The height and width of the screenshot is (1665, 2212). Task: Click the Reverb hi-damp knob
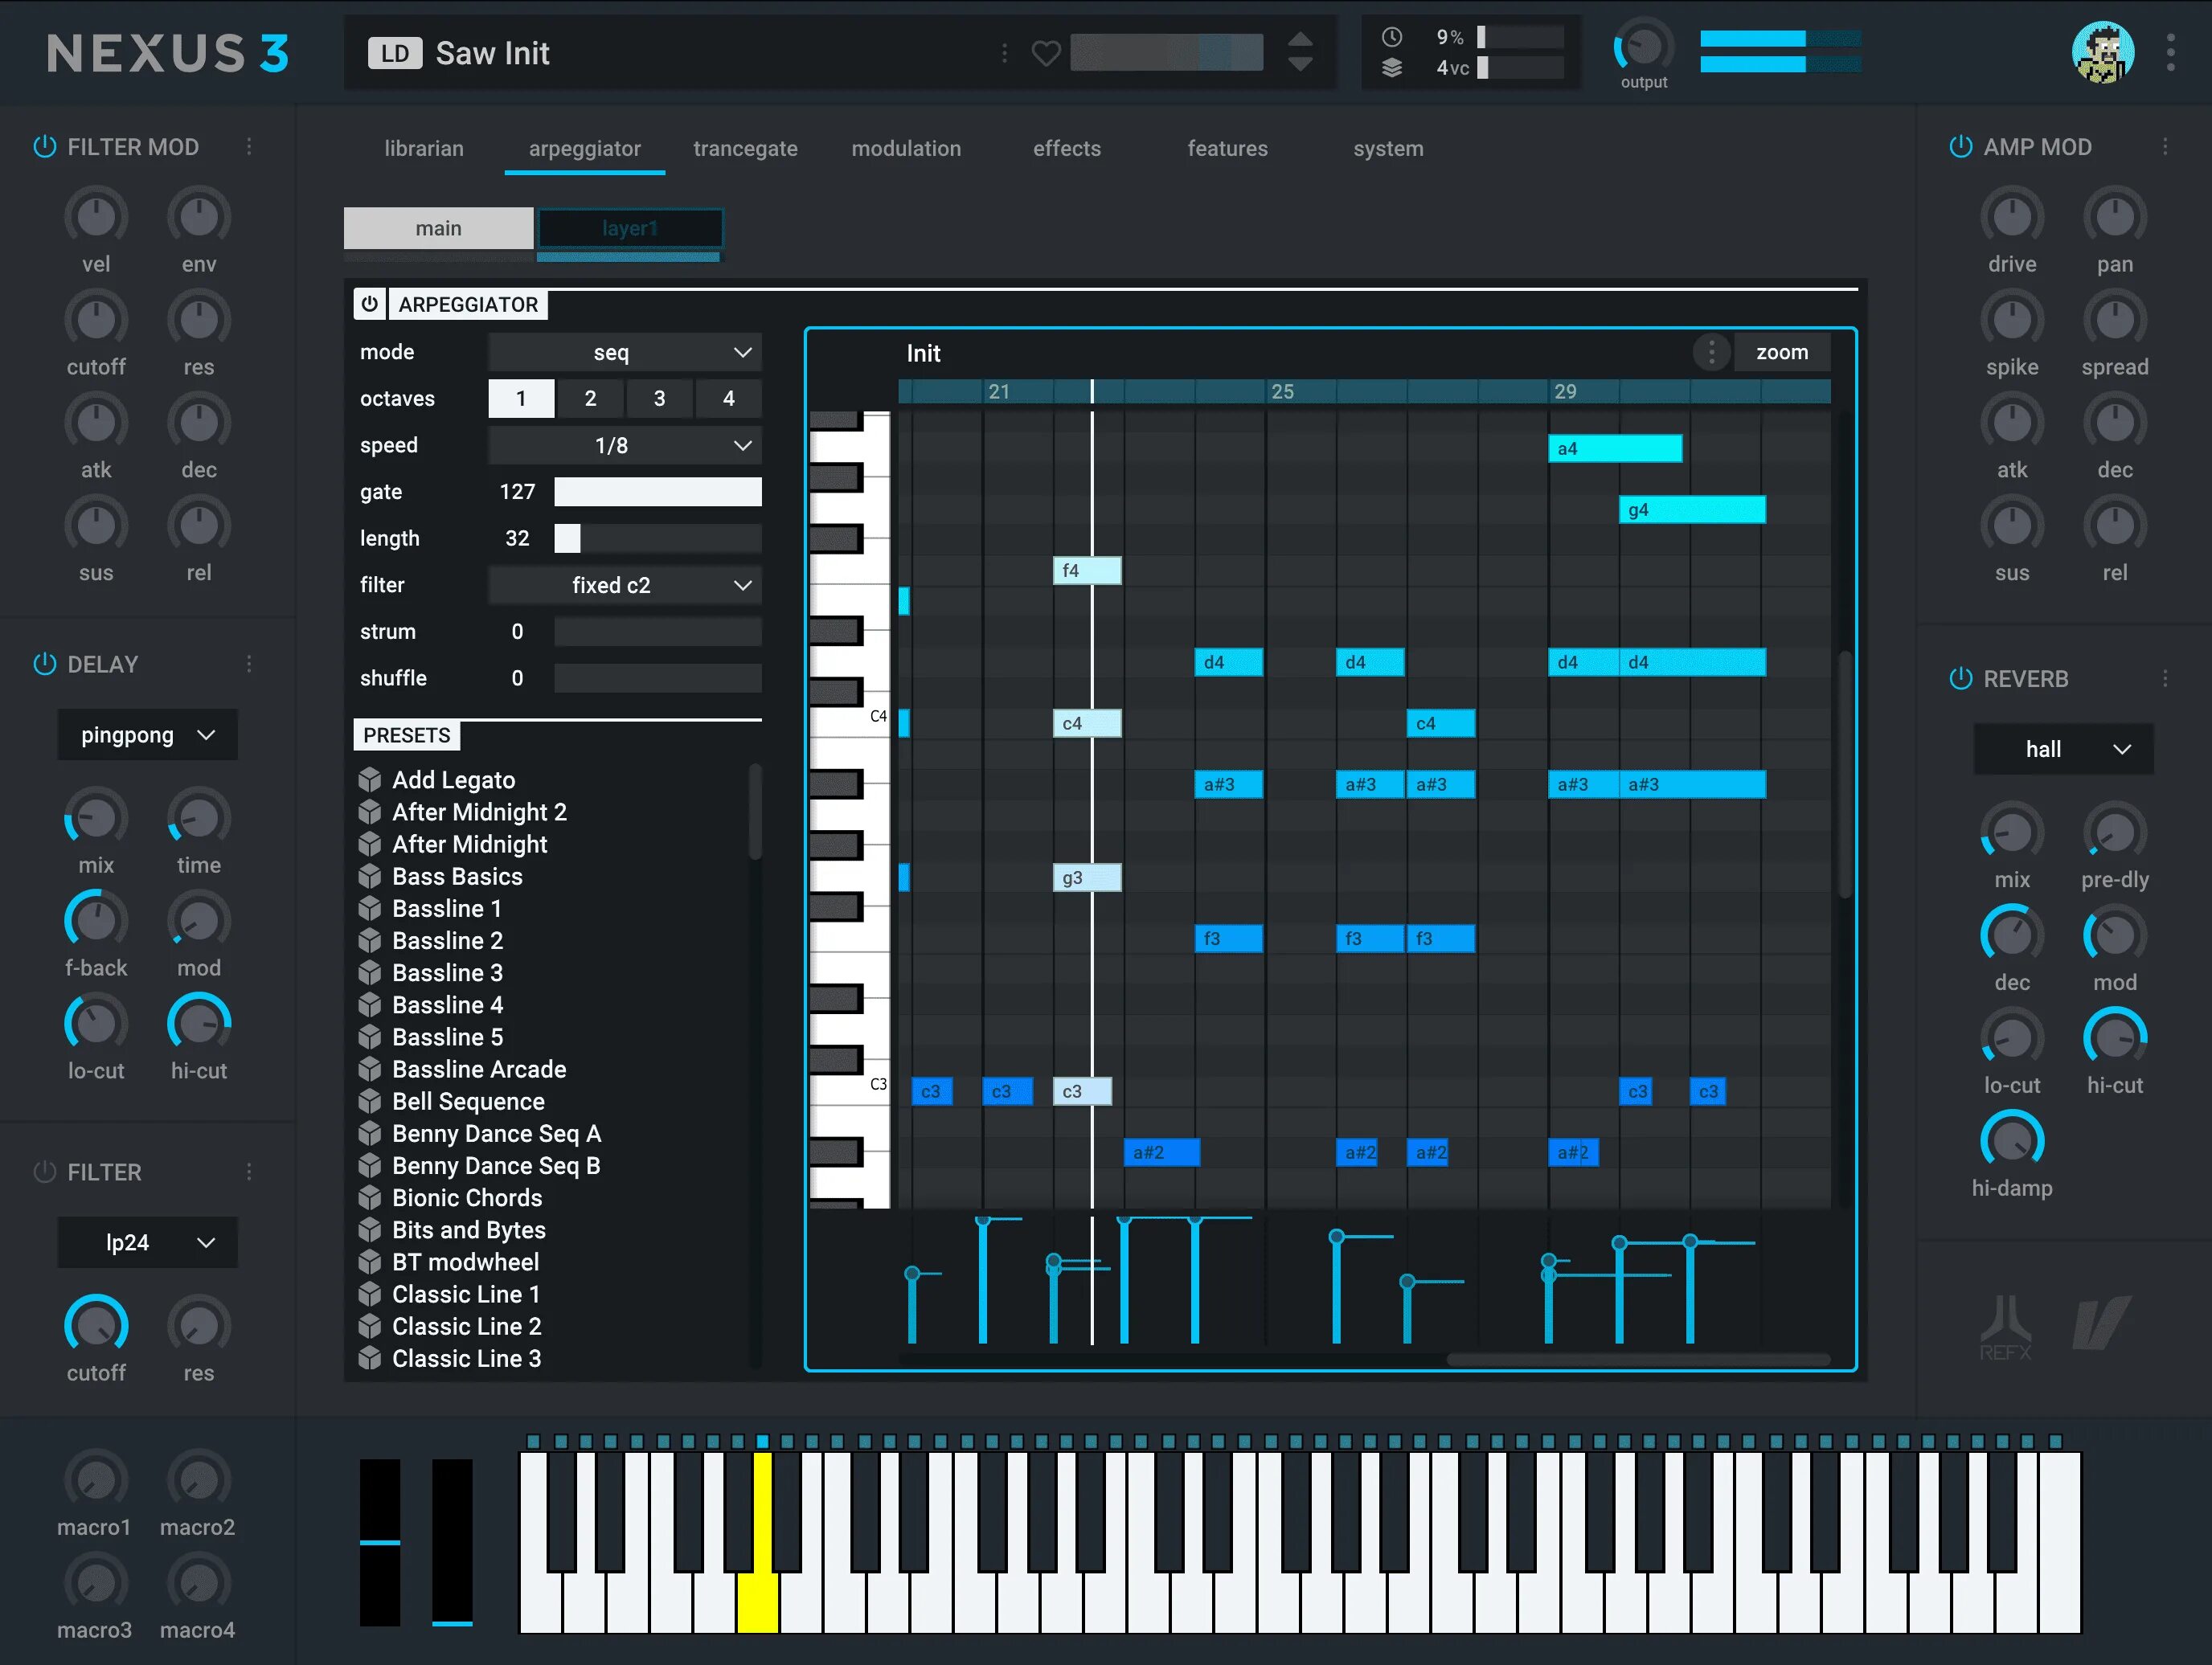(2011, 1141)
